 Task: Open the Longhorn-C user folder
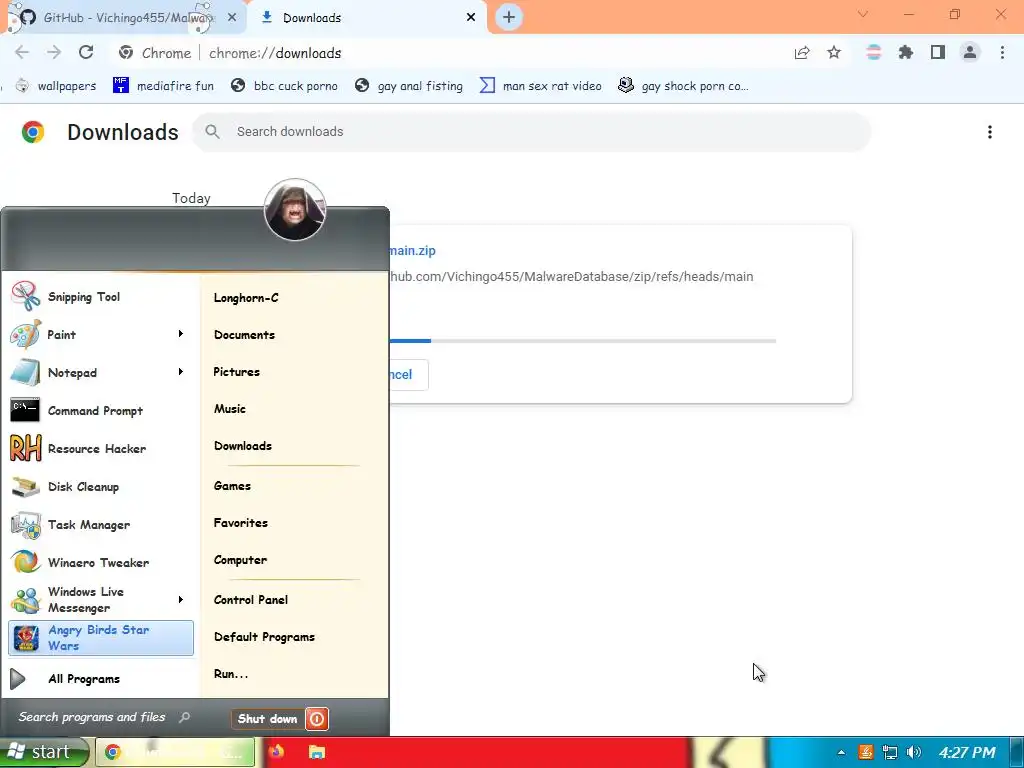pos(246,298)
